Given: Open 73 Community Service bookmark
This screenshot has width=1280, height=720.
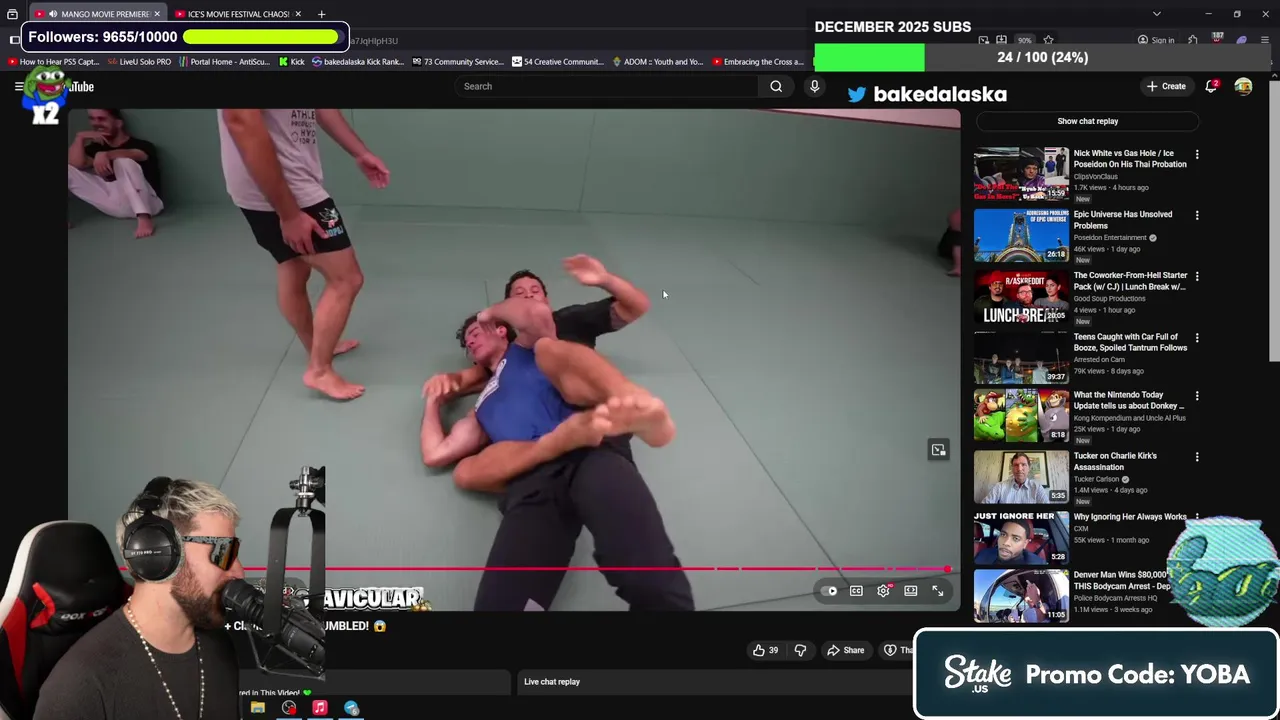Looking at the screenshot, I should (x=457, y=61).
